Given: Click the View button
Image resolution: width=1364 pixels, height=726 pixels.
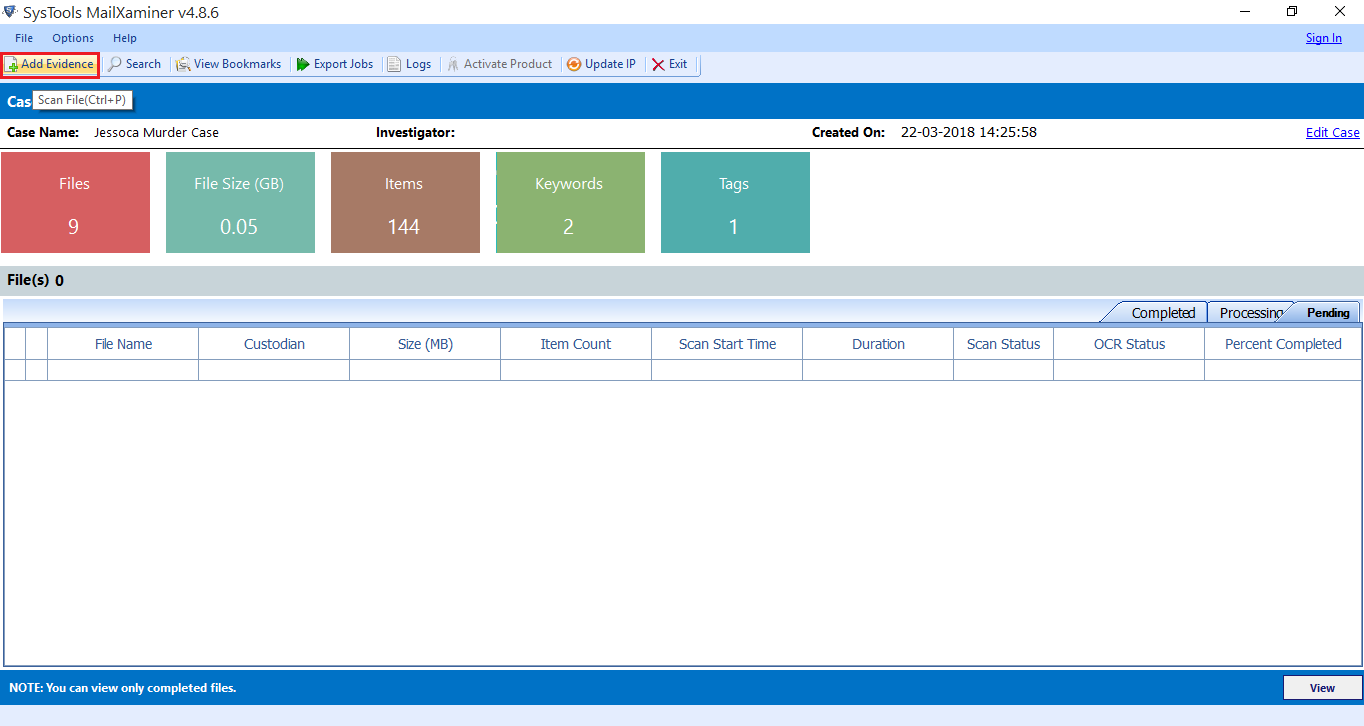Looking at the screenshot, I should pyautogui.click(x=1322, y=688).
